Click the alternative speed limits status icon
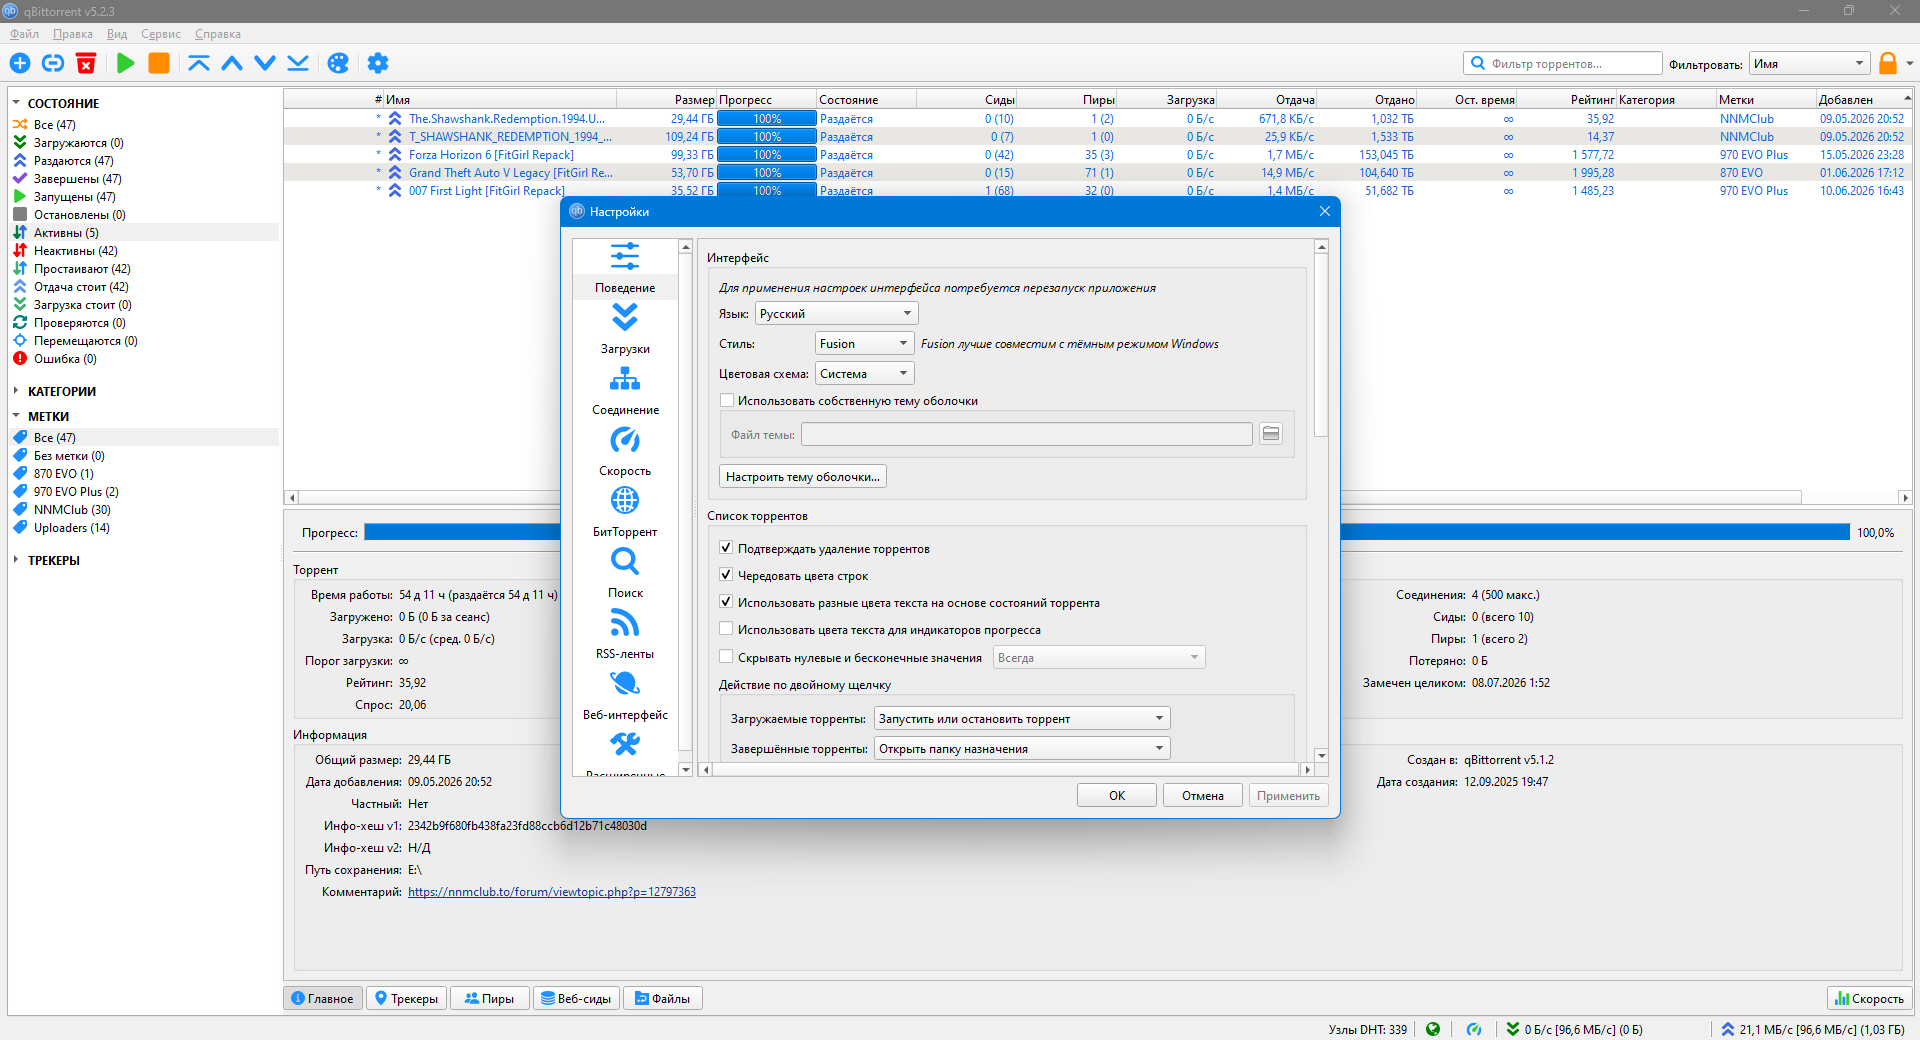 [1474, 1029]
